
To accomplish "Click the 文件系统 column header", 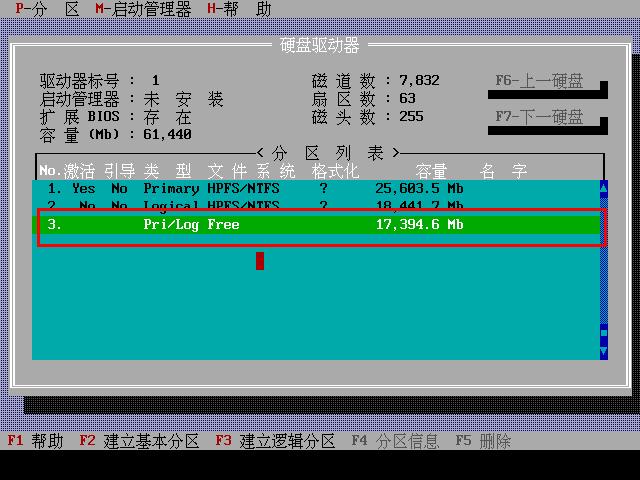I will 251,171.
